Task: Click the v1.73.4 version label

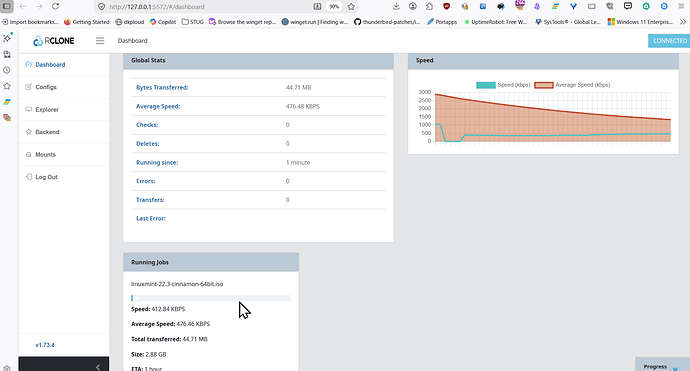Action: [x=45, y=345]
